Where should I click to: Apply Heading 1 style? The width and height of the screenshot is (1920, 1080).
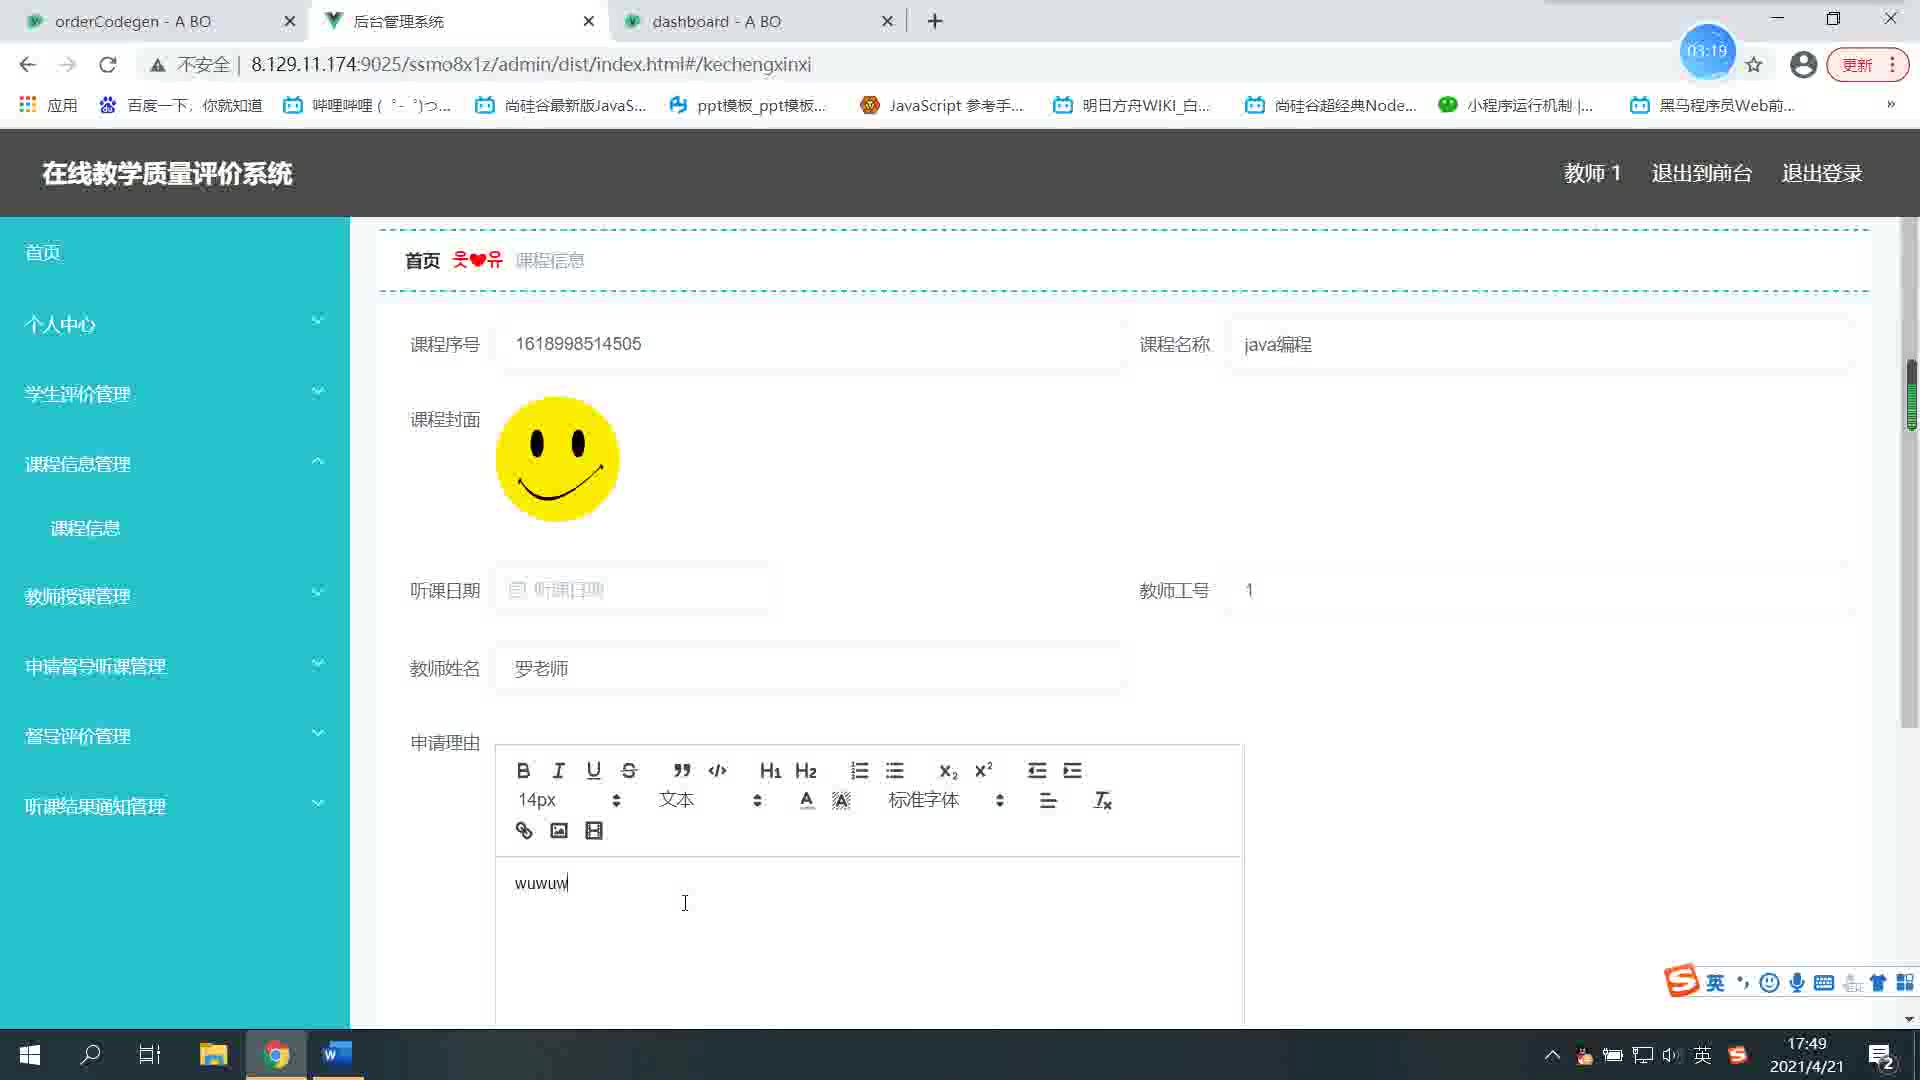770,770
